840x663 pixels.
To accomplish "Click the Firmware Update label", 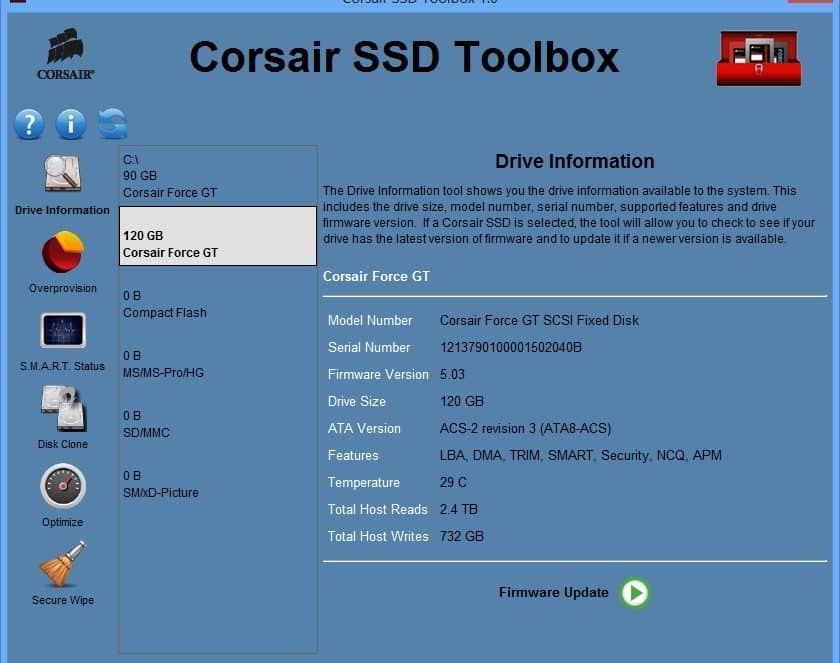I will pos(553,592).
